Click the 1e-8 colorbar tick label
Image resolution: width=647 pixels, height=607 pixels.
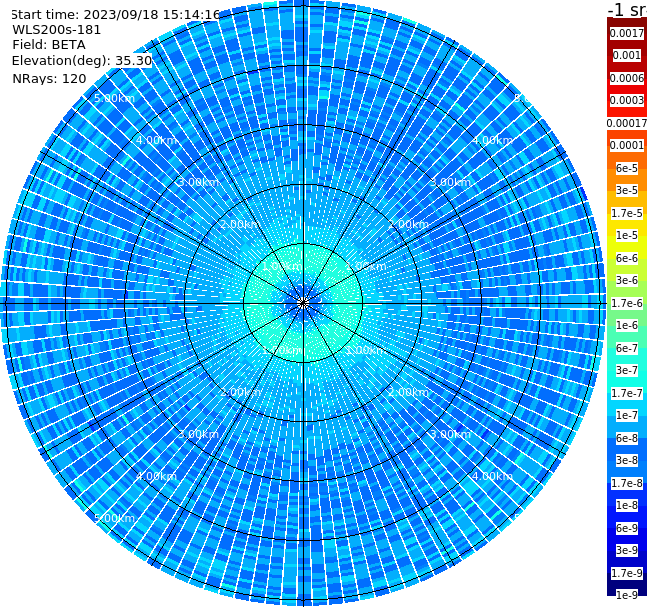(x=627, y=505)
